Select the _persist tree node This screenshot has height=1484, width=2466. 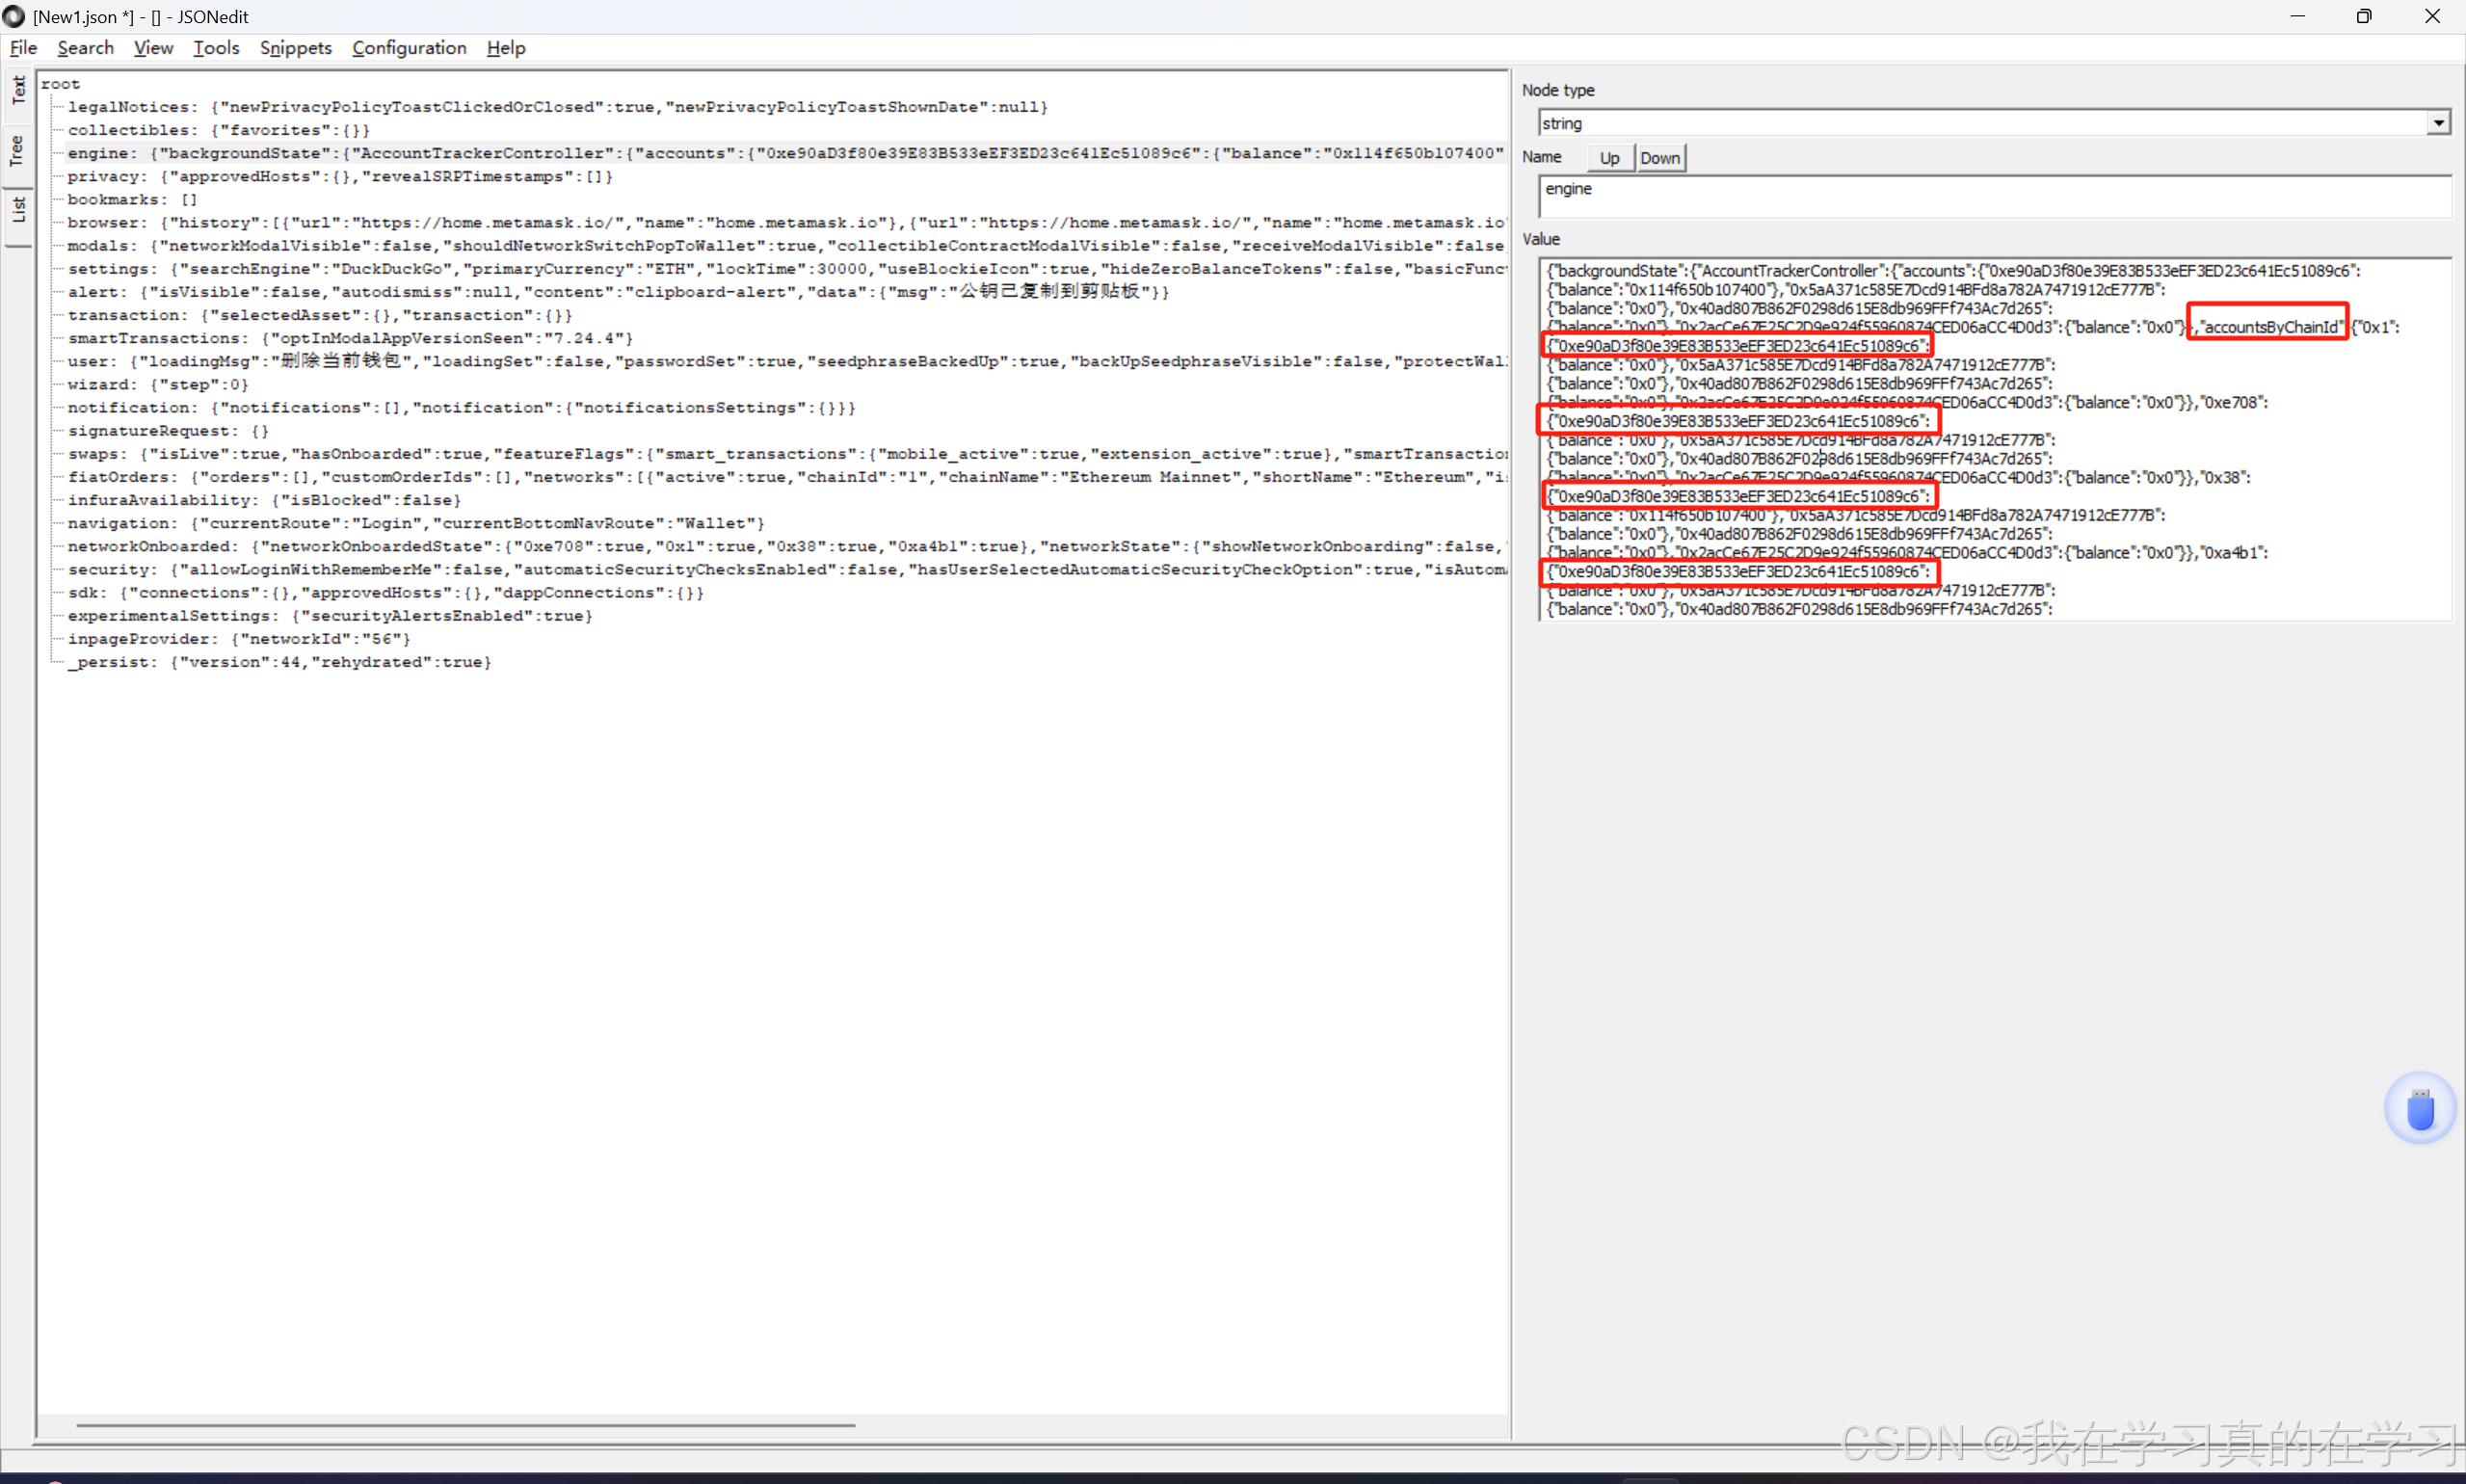(108, 662)
